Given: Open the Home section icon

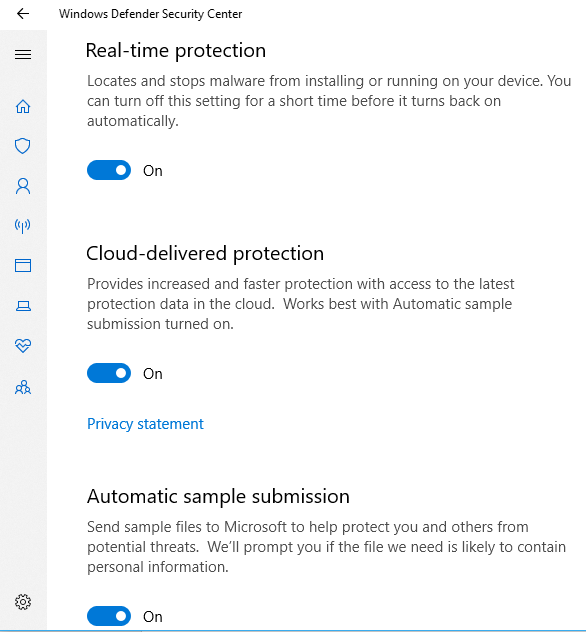Looking at the screenshot, I should coord(23,106).
